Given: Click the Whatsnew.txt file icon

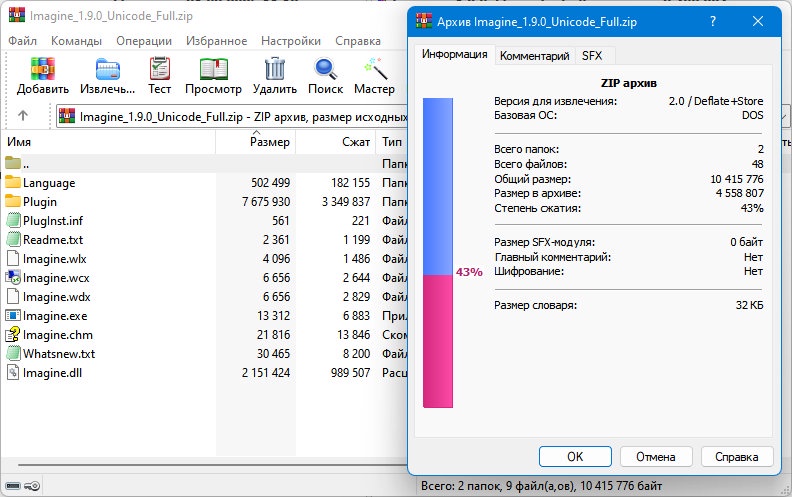Looking at the screenshot, I should (14, 354).
